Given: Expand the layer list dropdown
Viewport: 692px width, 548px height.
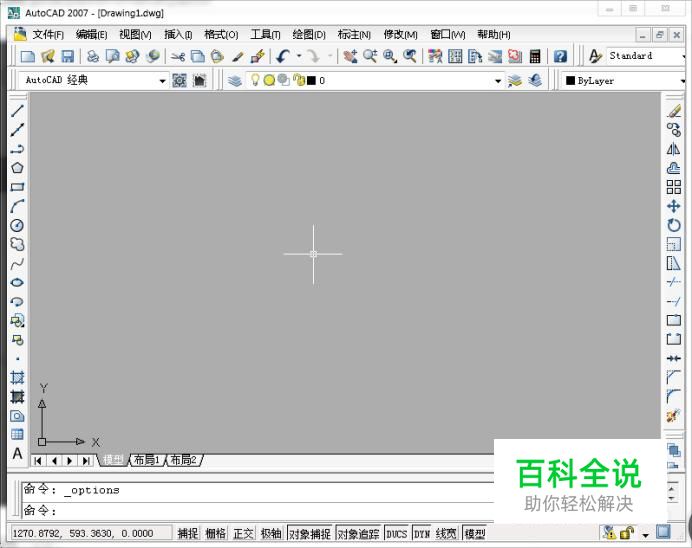Looking at the screenshot, I should 498,81.
